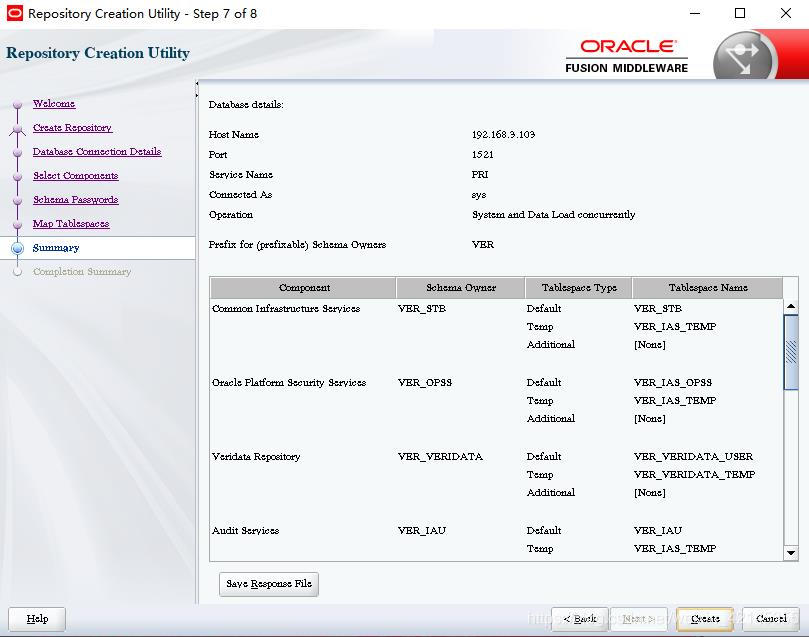Click the table scrollbar up arrow
The height and width of the screenshot is (637, 809).
coord(791,306)
